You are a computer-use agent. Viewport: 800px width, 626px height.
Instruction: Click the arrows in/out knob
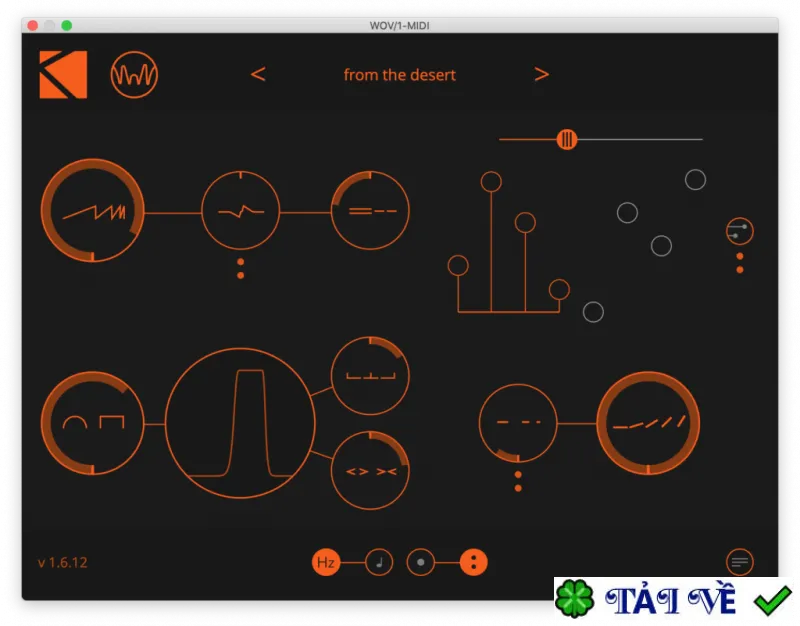370,470
